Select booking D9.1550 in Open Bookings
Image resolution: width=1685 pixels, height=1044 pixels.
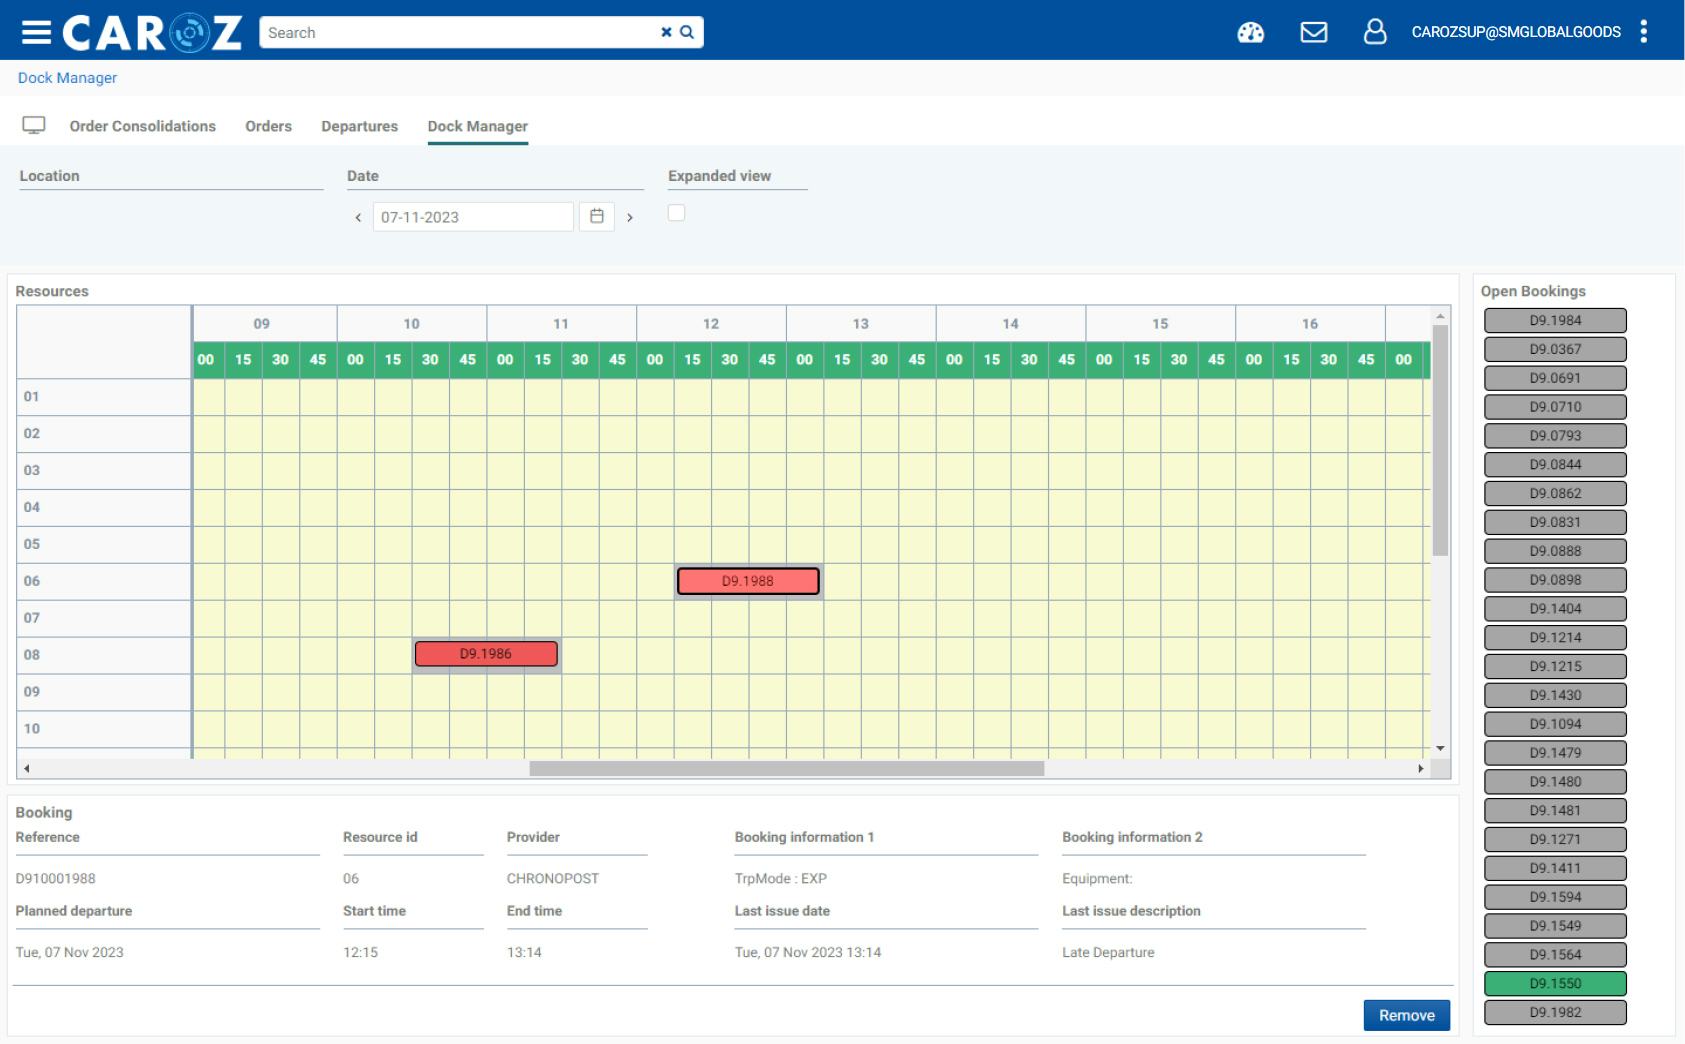click(1554, 983)
